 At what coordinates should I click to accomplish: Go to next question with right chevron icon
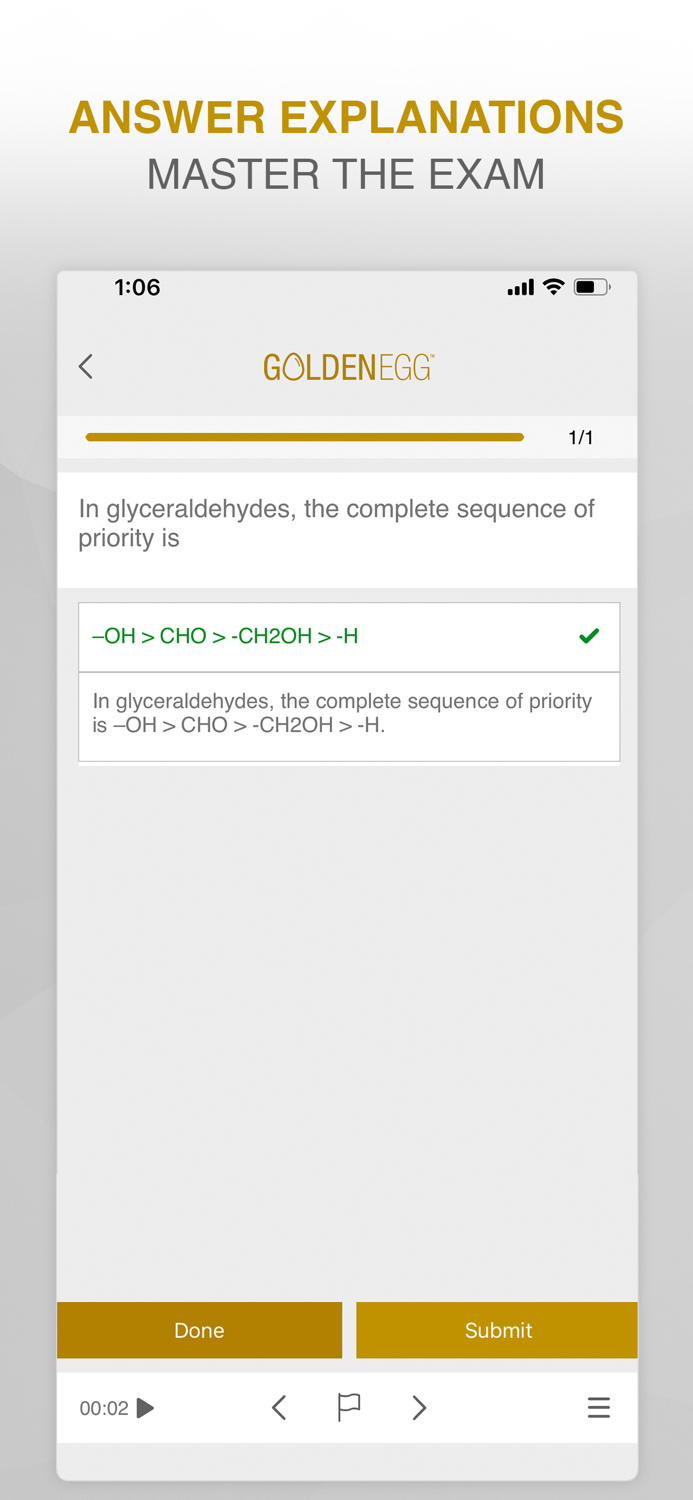(x=419, y=1407)
